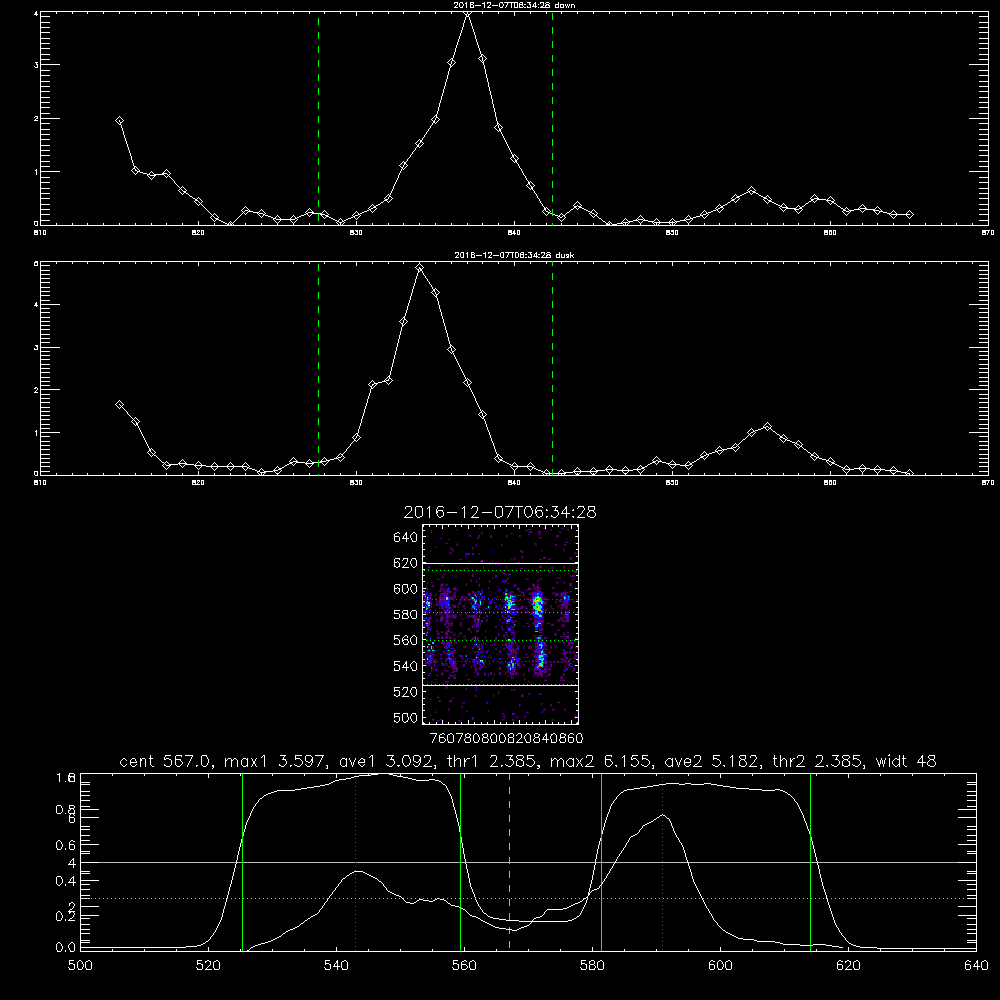This screenshot has height=1000, width=1000.
Task: Click the orange dashed center line in bottom plot
Action: click(509, 861)
